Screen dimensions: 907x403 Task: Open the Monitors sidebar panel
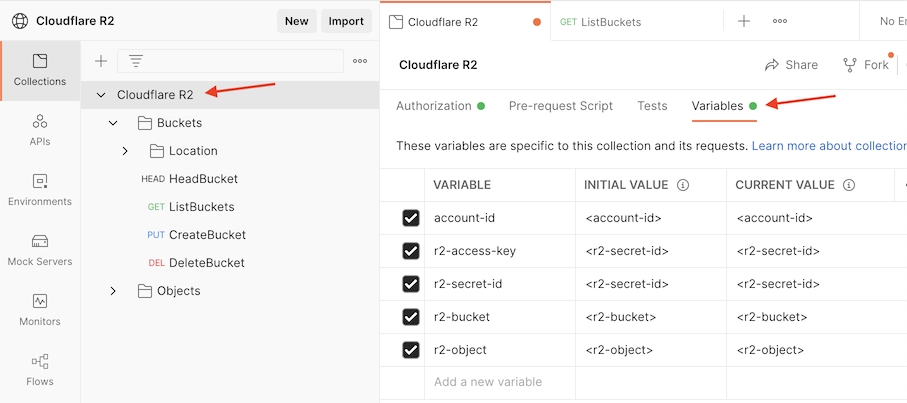click(40, 310)
